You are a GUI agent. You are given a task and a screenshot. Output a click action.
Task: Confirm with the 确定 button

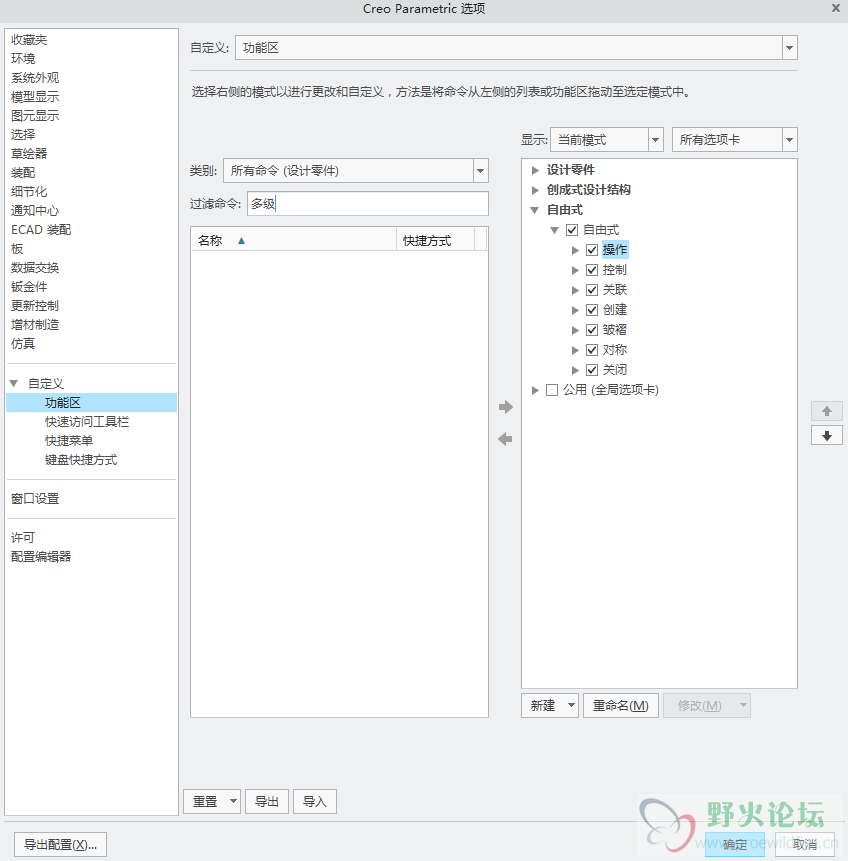(x=734, y=845)
